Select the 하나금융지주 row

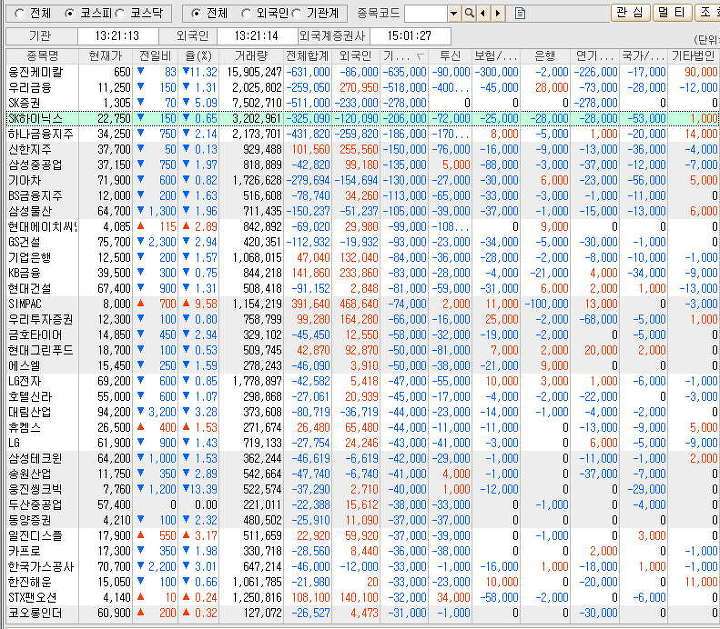click(x=363, y=134)
